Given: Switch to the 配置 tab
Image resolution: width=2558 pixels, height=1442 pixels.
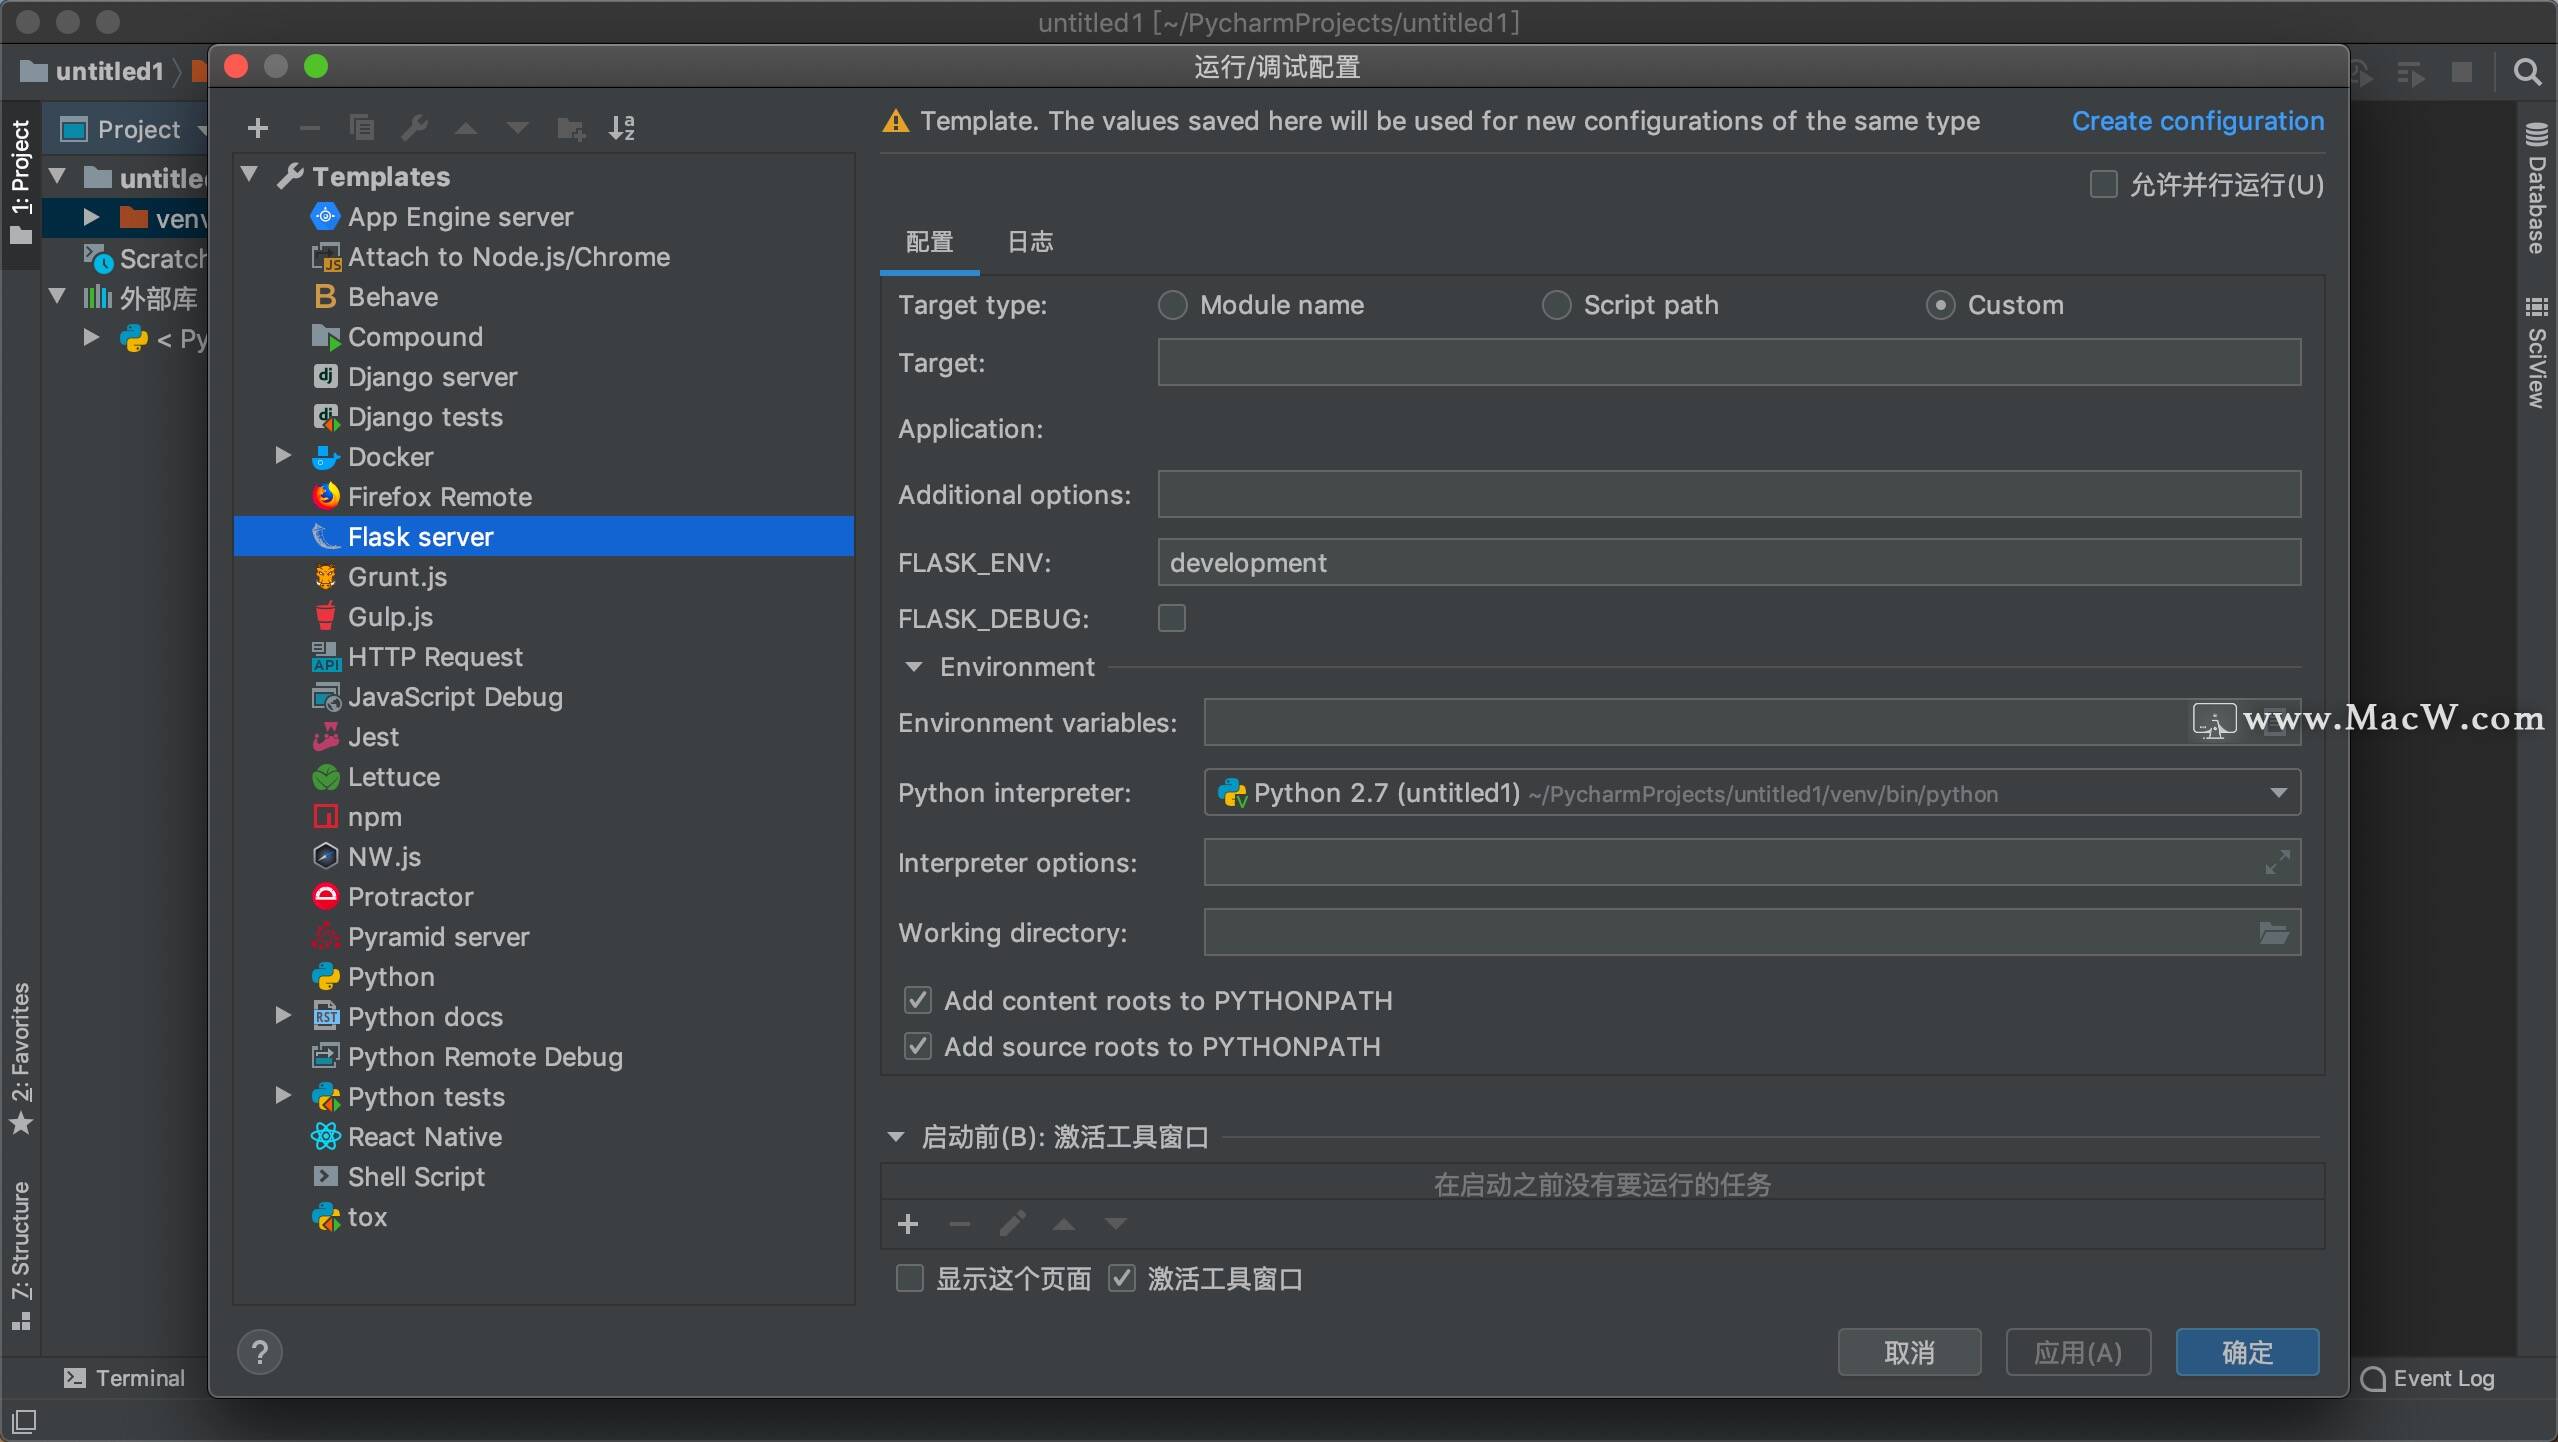Looking at the screenshot, I should coord(929,242).
